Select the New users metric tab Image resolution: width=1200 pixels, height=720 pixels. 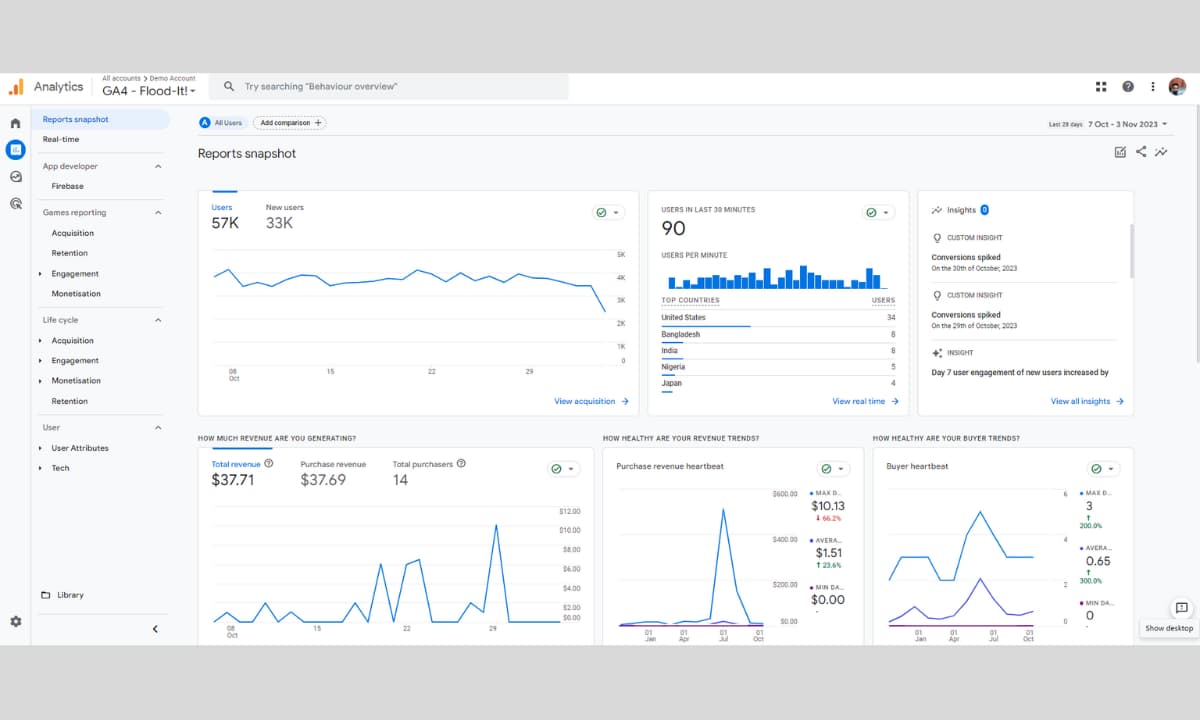(284, 216)
